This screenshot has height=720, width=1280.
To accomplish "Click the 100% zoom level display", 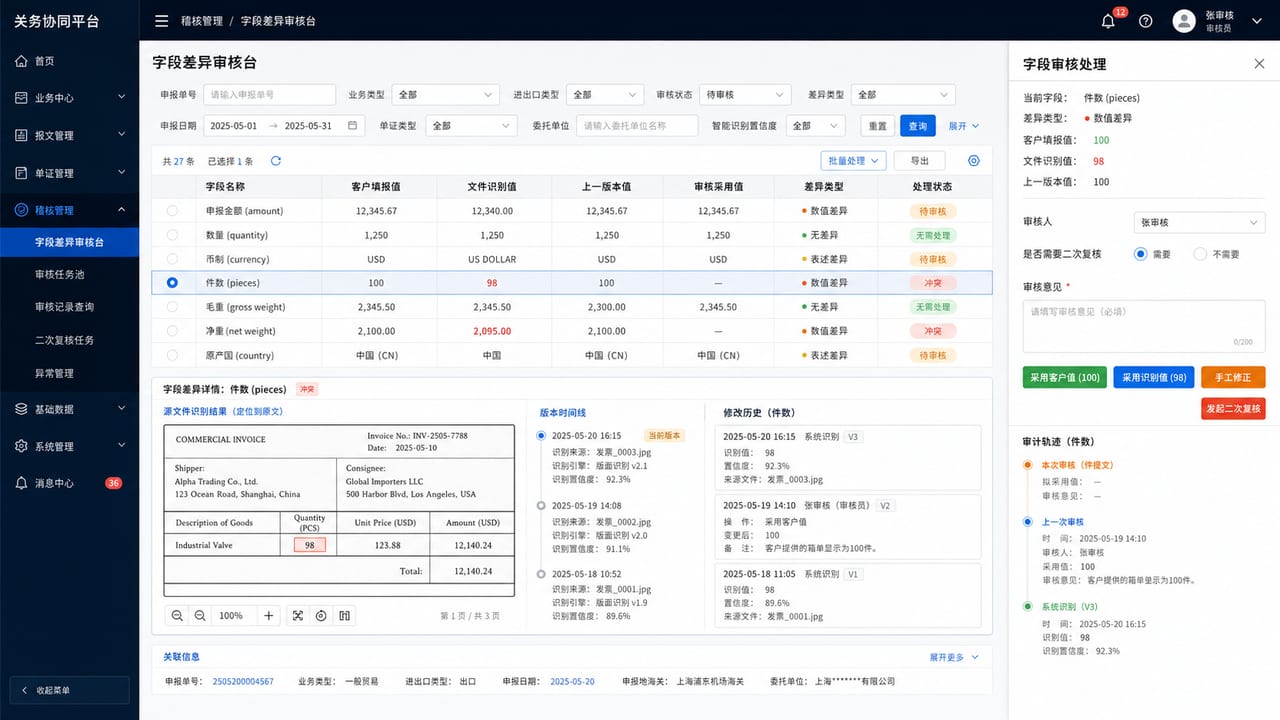I will [x=231, y=616].
